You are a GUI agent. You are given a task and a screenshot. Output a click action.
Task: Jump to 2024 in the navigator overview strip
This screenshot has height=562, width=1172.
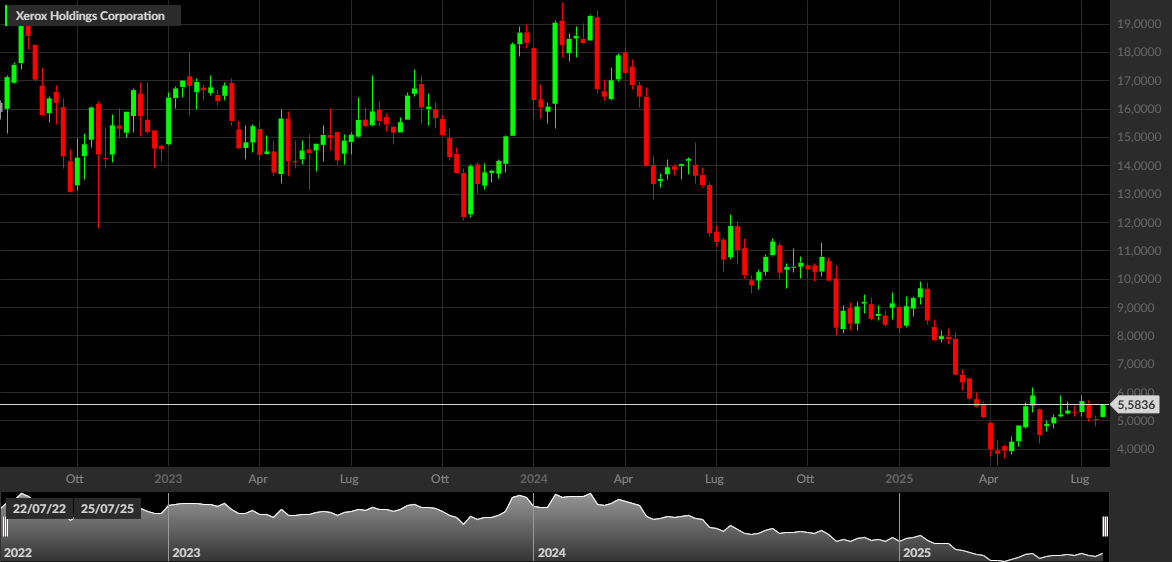pos(551,553)
